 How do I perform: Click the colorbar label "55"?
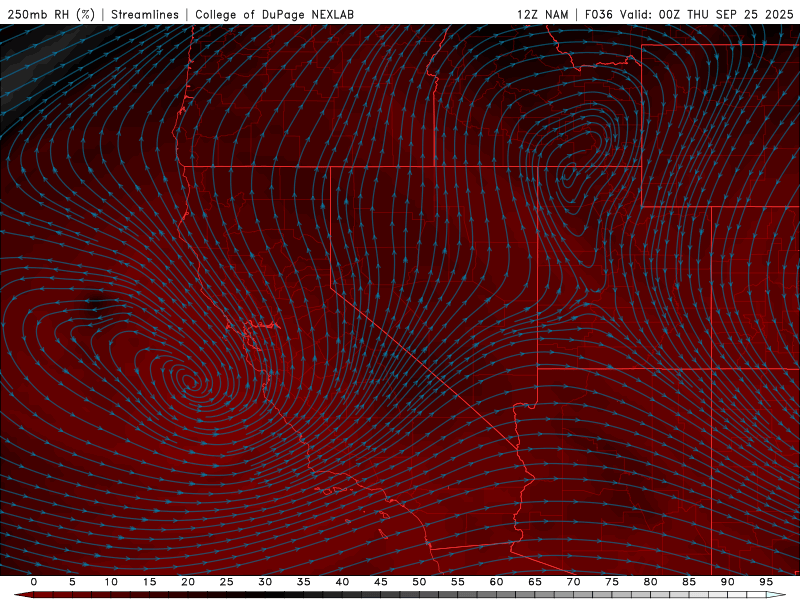click(x=458, y=582)
